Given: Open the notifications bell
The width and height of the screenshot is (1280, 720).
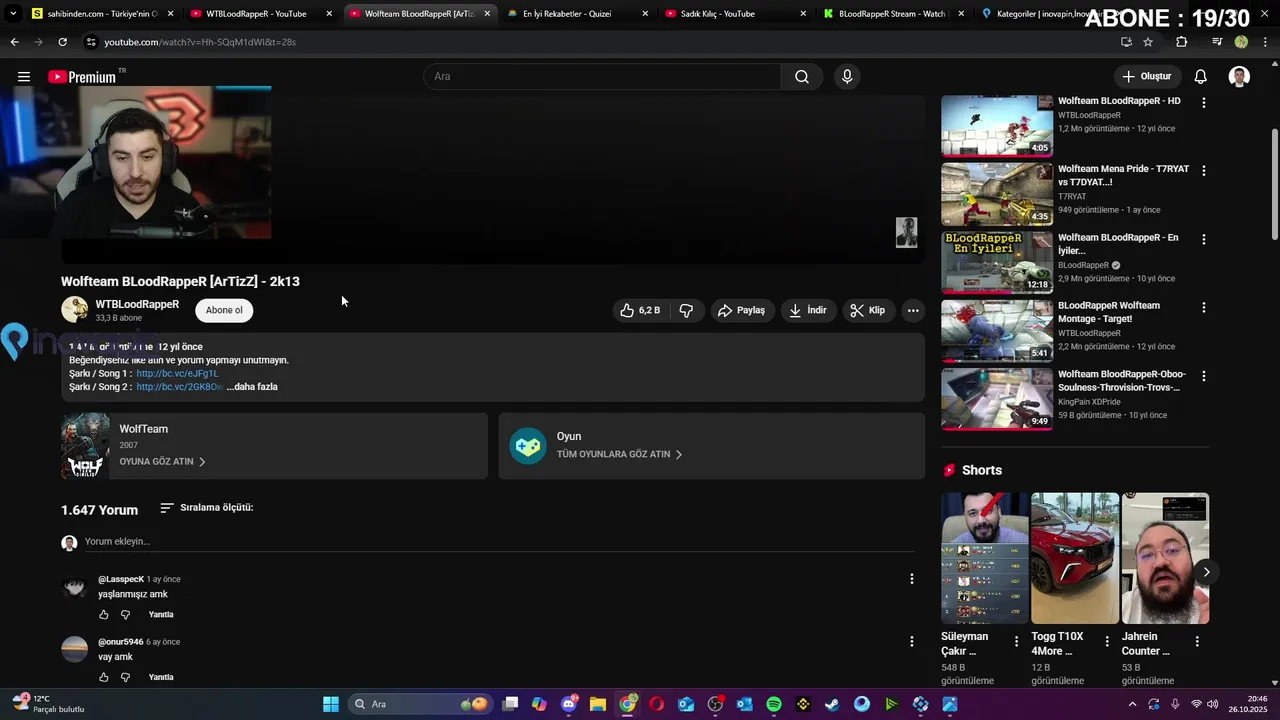Looking at the screenshot, I should click(x=1201, y=77).
